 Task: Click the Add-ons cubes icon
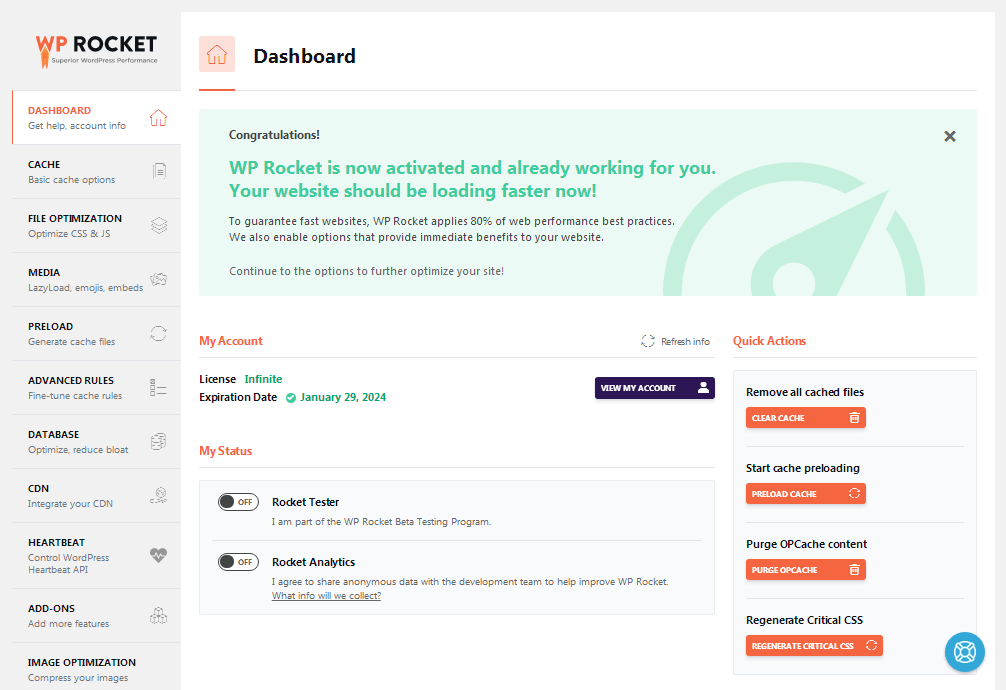pyautogui.click(x=158, y=616)
